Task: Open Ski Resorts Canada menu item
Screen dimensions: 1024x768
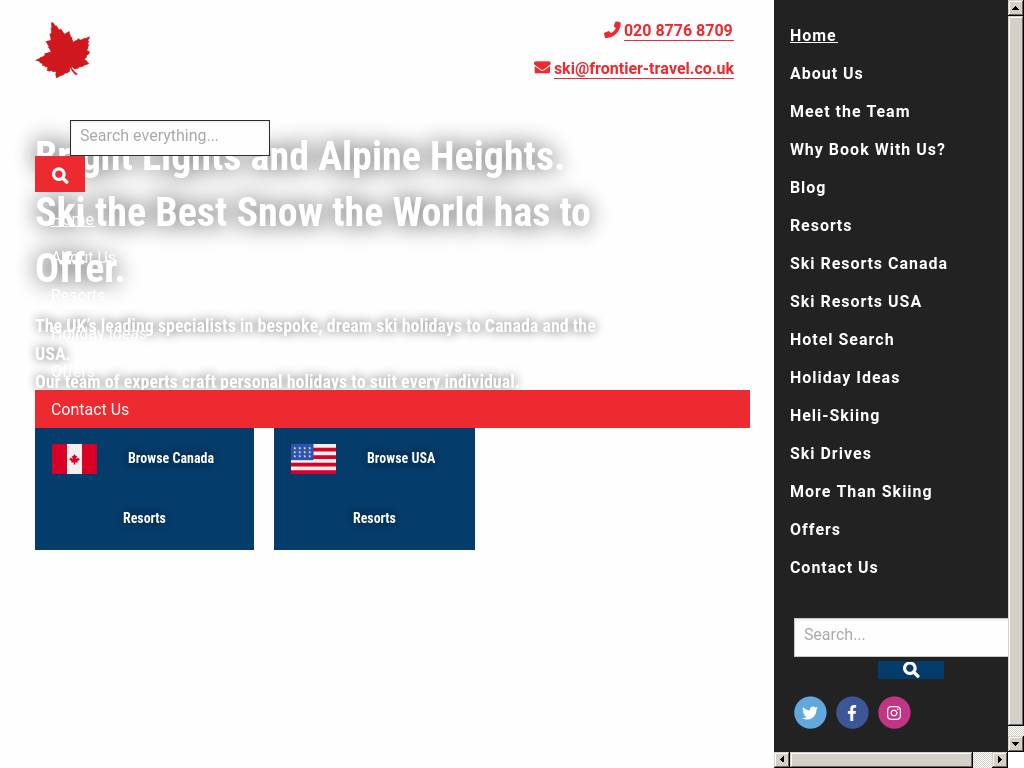Action: (868, 264)
